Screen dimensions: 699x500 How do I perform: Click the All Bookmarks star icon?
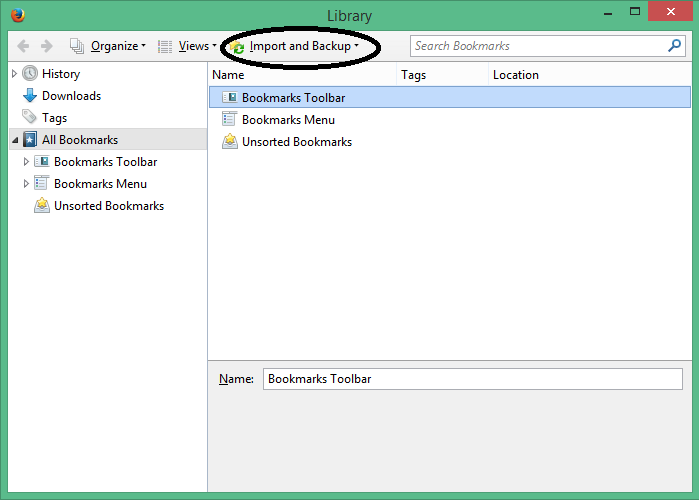tap(30, 139)
